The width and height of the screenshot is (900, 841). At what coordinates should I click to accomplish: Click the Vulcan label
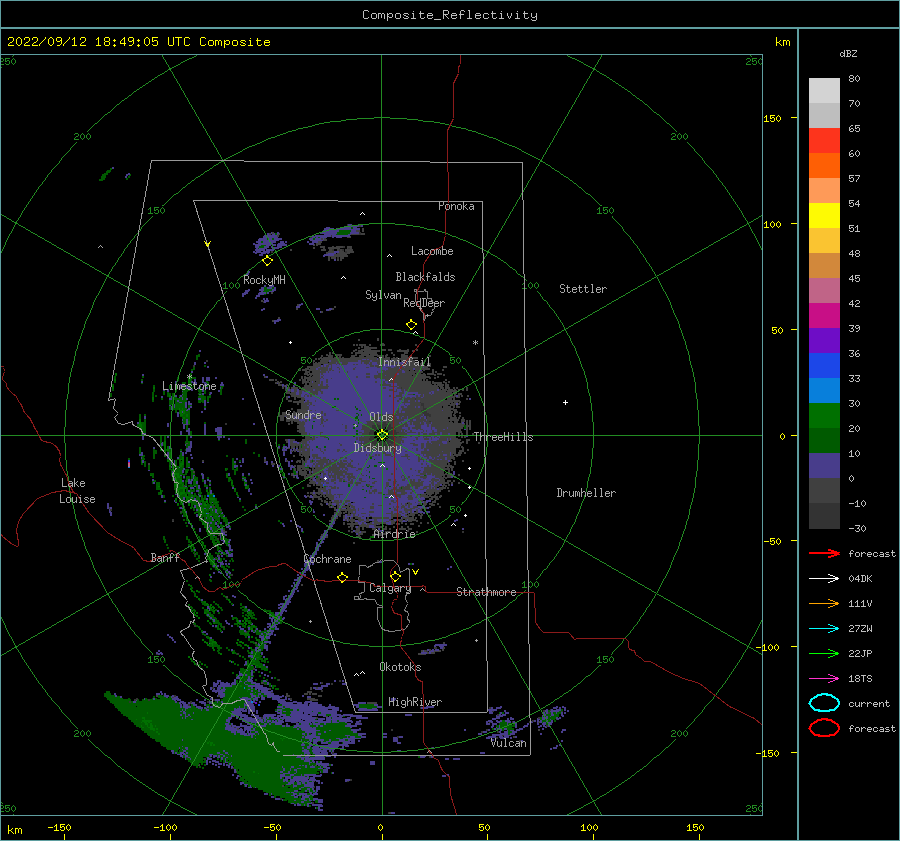(509, 743)
